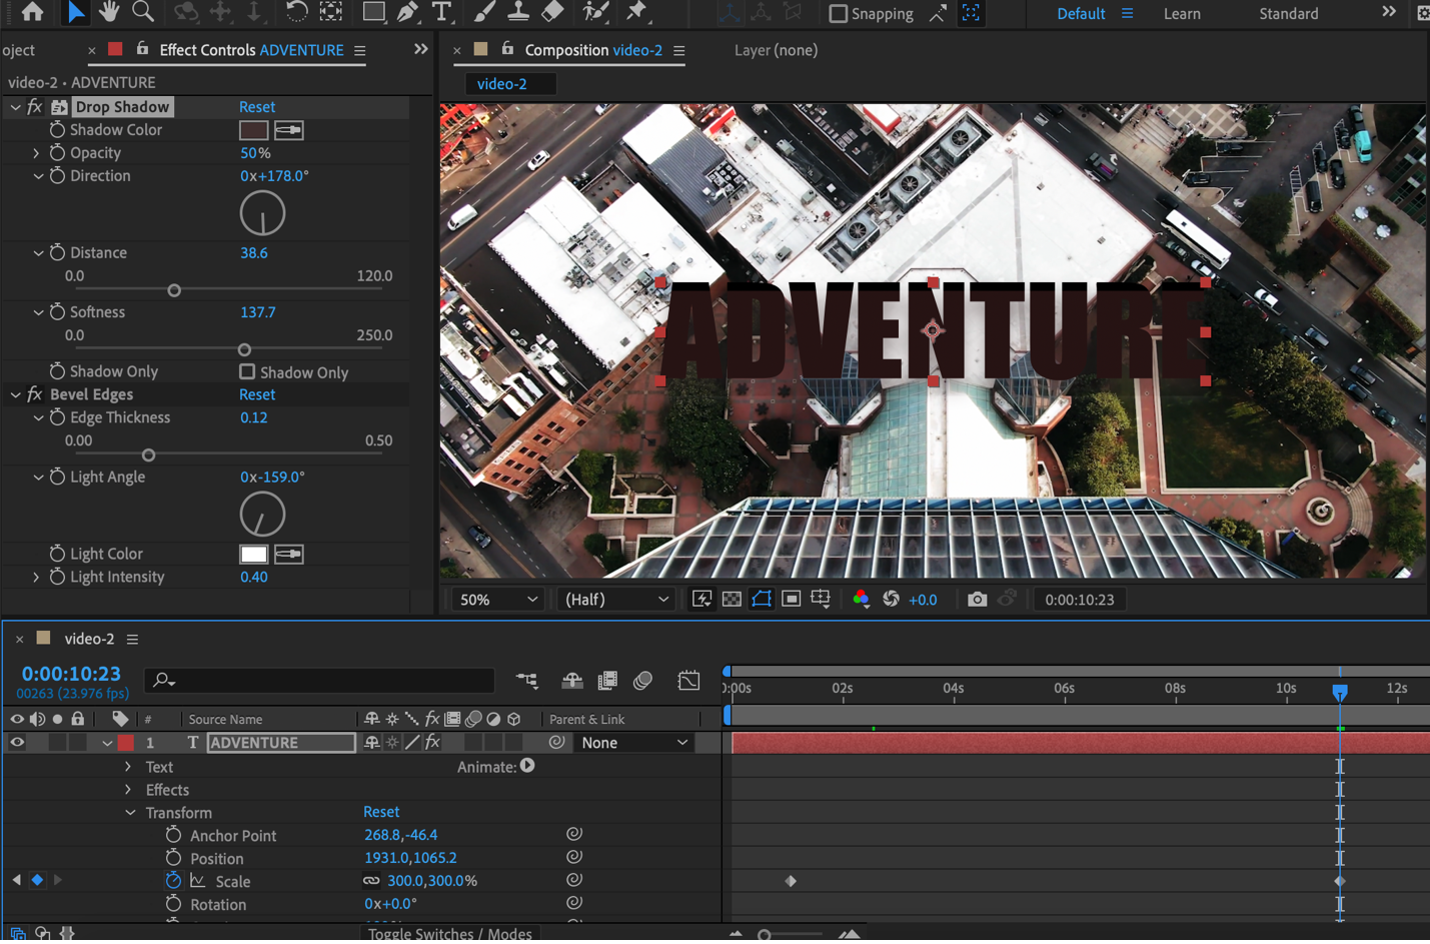Take a snapshot with camera icon
This screenshot has height=944, width=1430.
[976, 599]
